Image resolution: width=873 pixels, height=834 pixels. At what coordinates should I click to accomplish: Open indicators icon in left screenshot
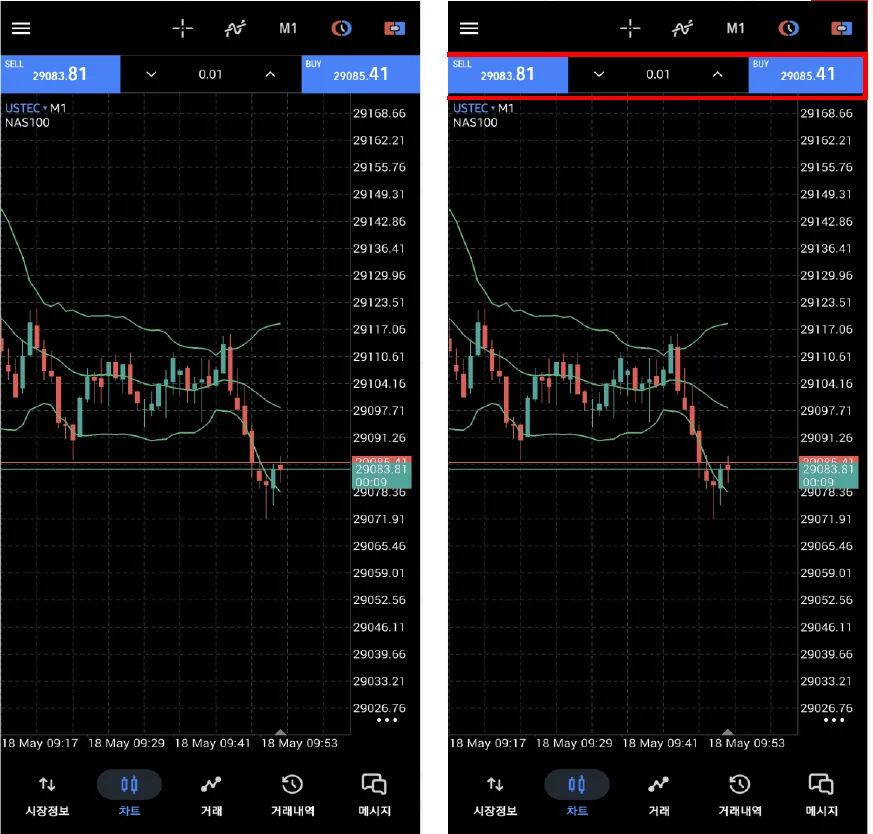[235, 28]
